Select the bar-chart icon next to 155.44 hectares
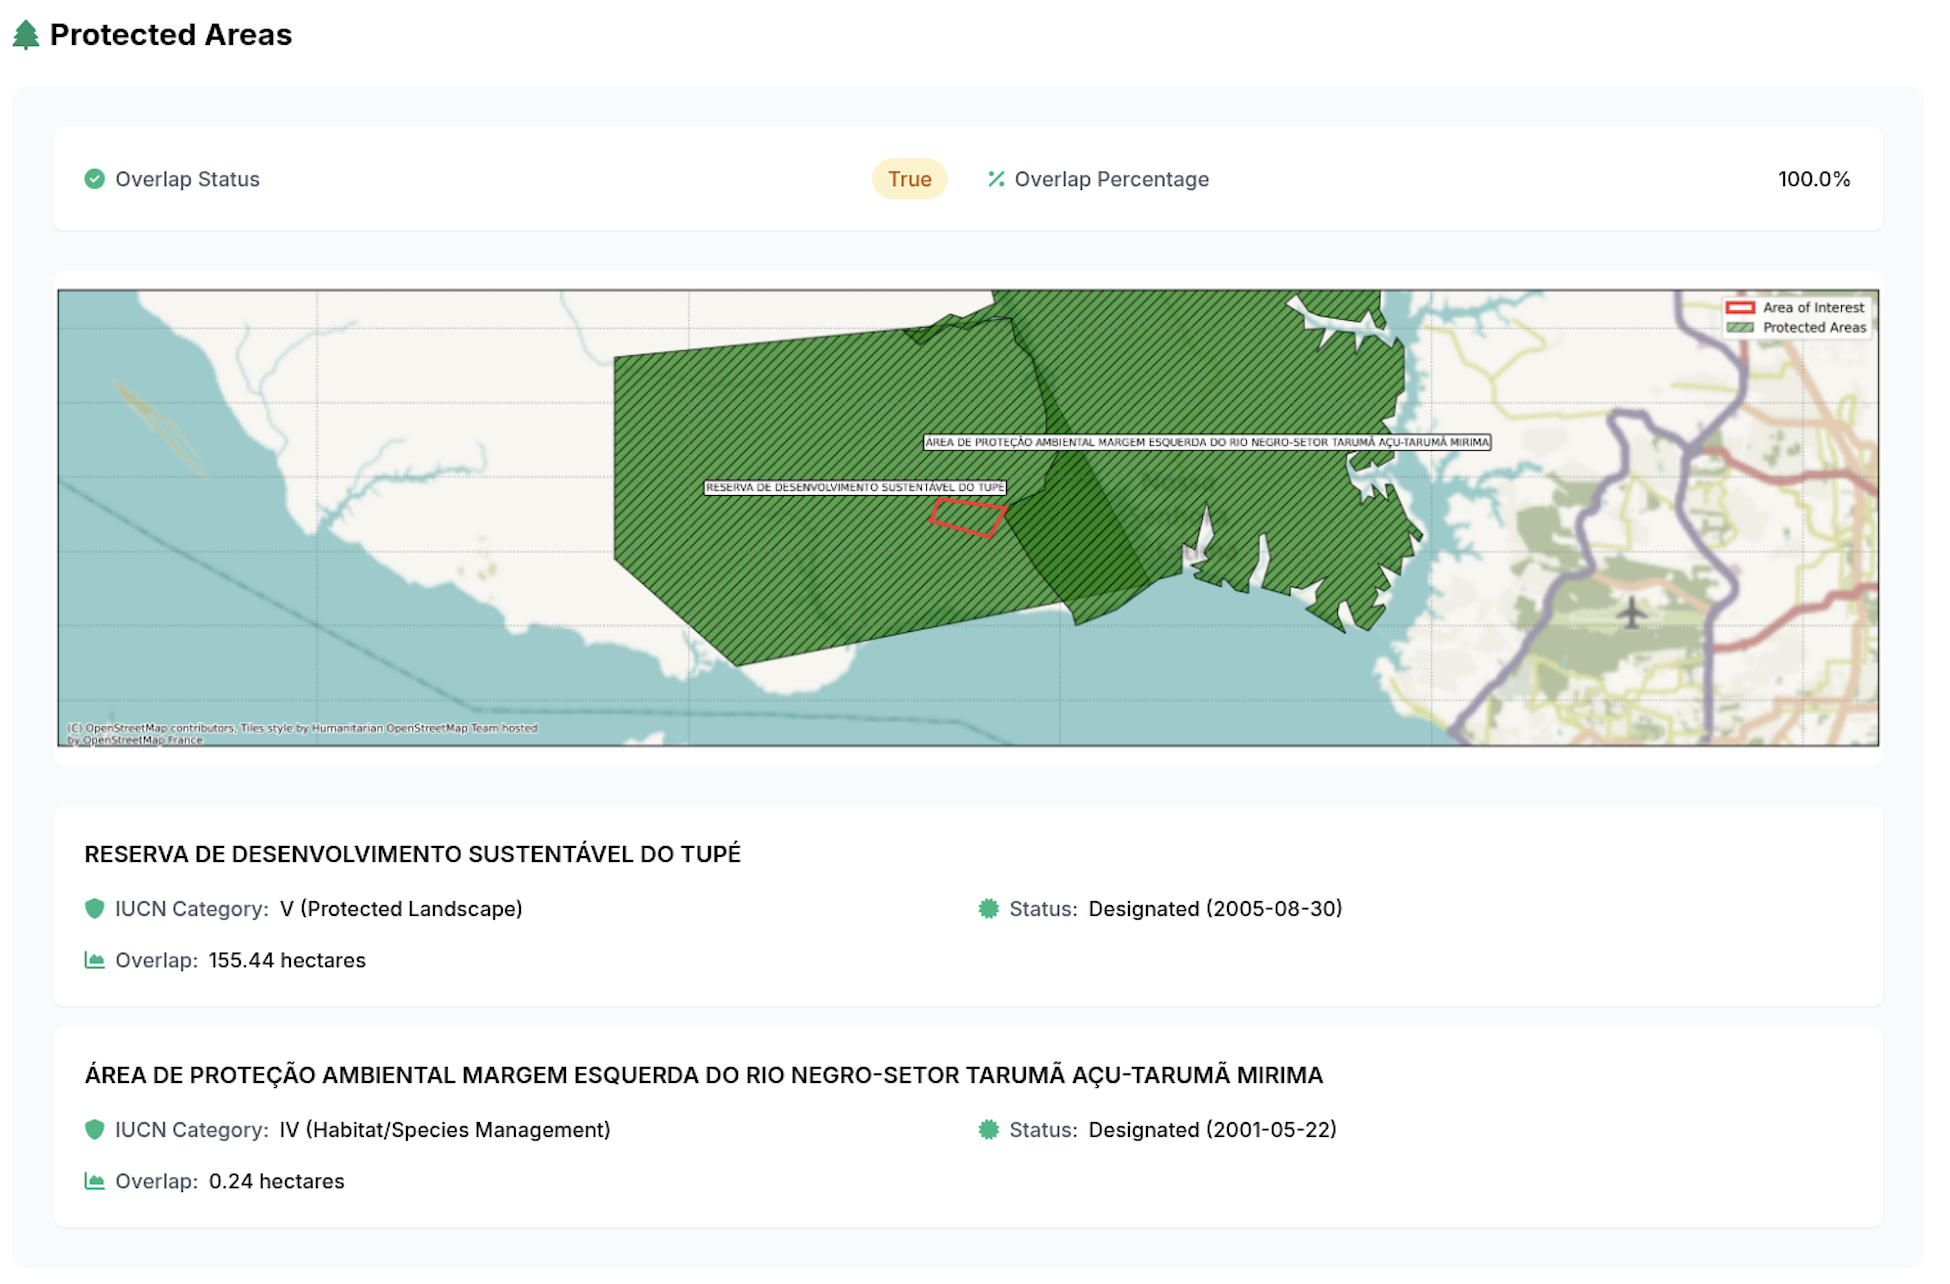 [93, 960]
